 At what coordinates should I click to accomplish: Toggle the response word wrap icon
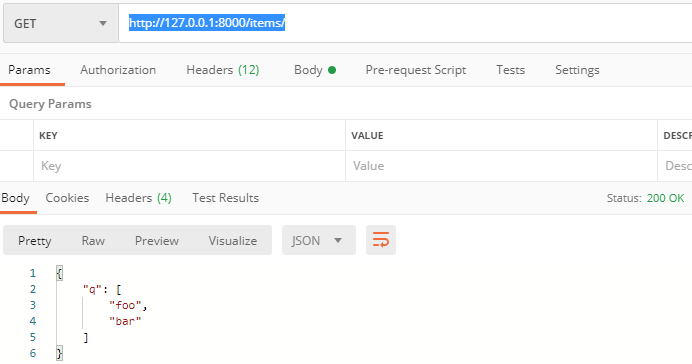pyautogui.click(x=380, y=240)
